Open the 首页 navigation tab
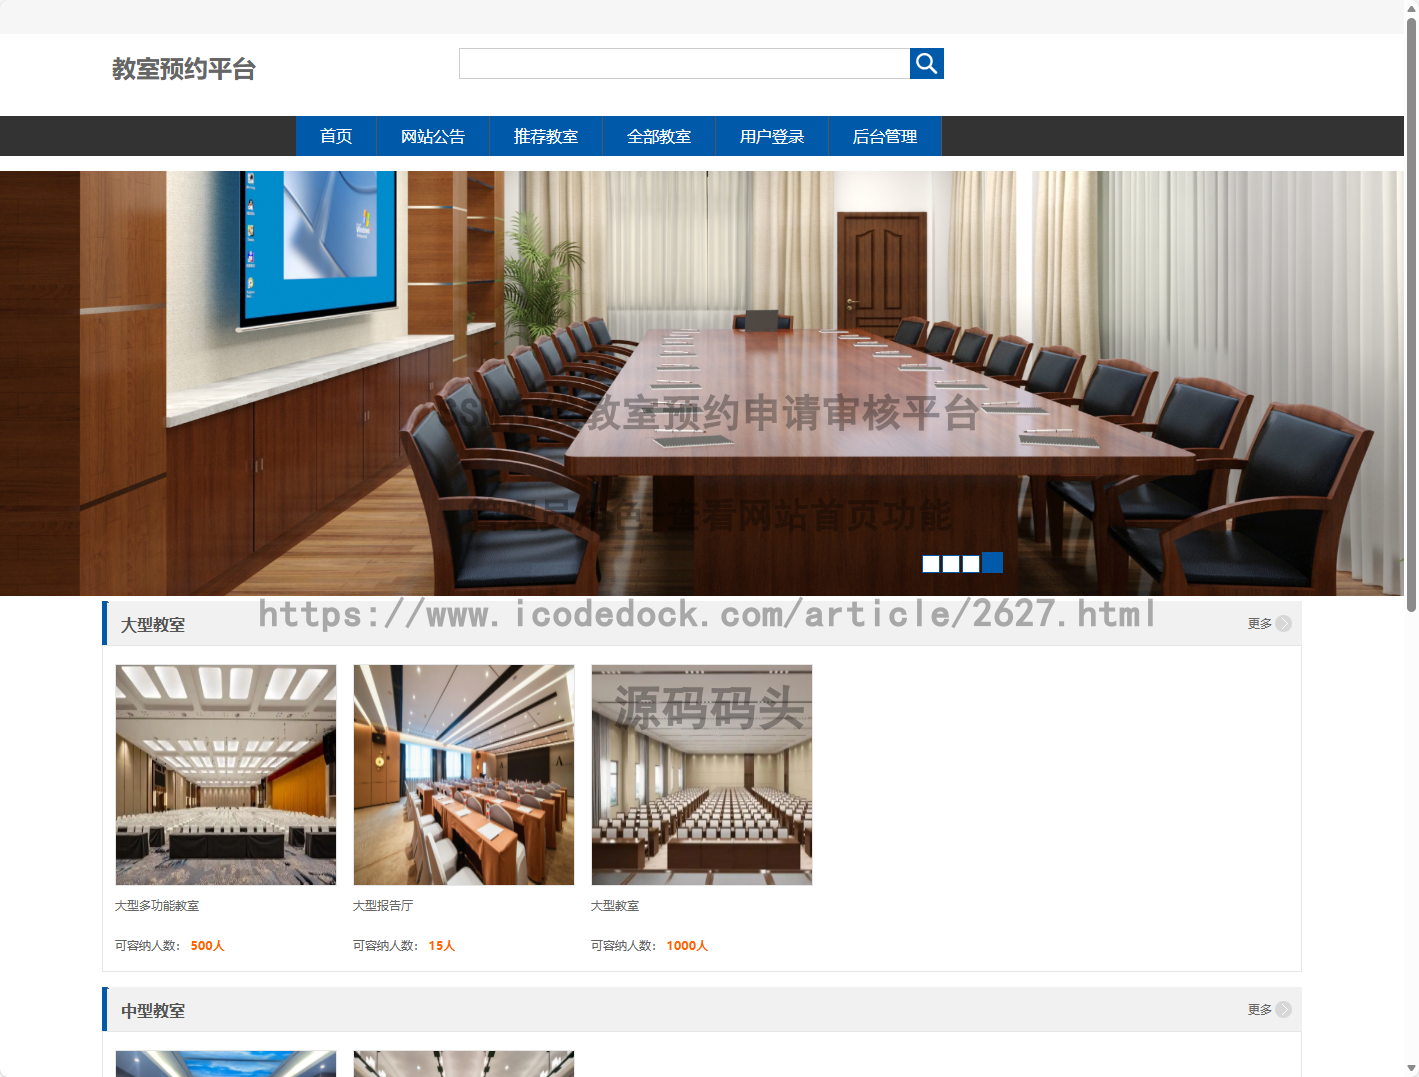 [x=336, y=137]
